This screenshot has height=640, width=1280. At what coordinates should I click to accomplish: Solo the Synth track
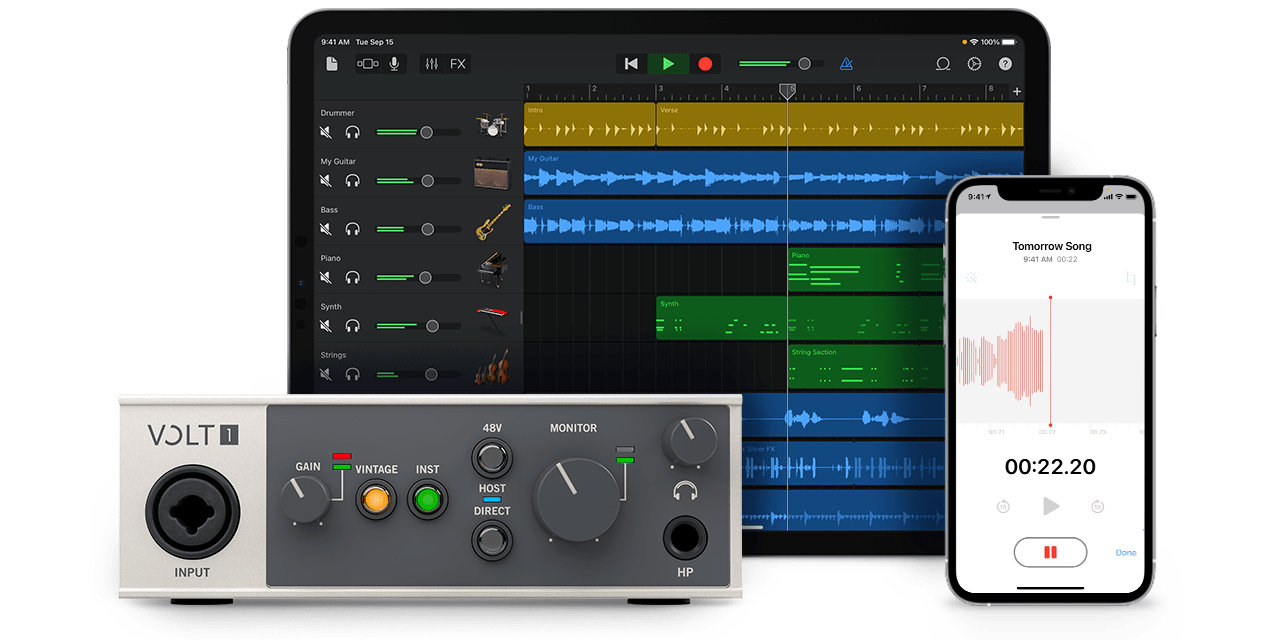point(352,326)
